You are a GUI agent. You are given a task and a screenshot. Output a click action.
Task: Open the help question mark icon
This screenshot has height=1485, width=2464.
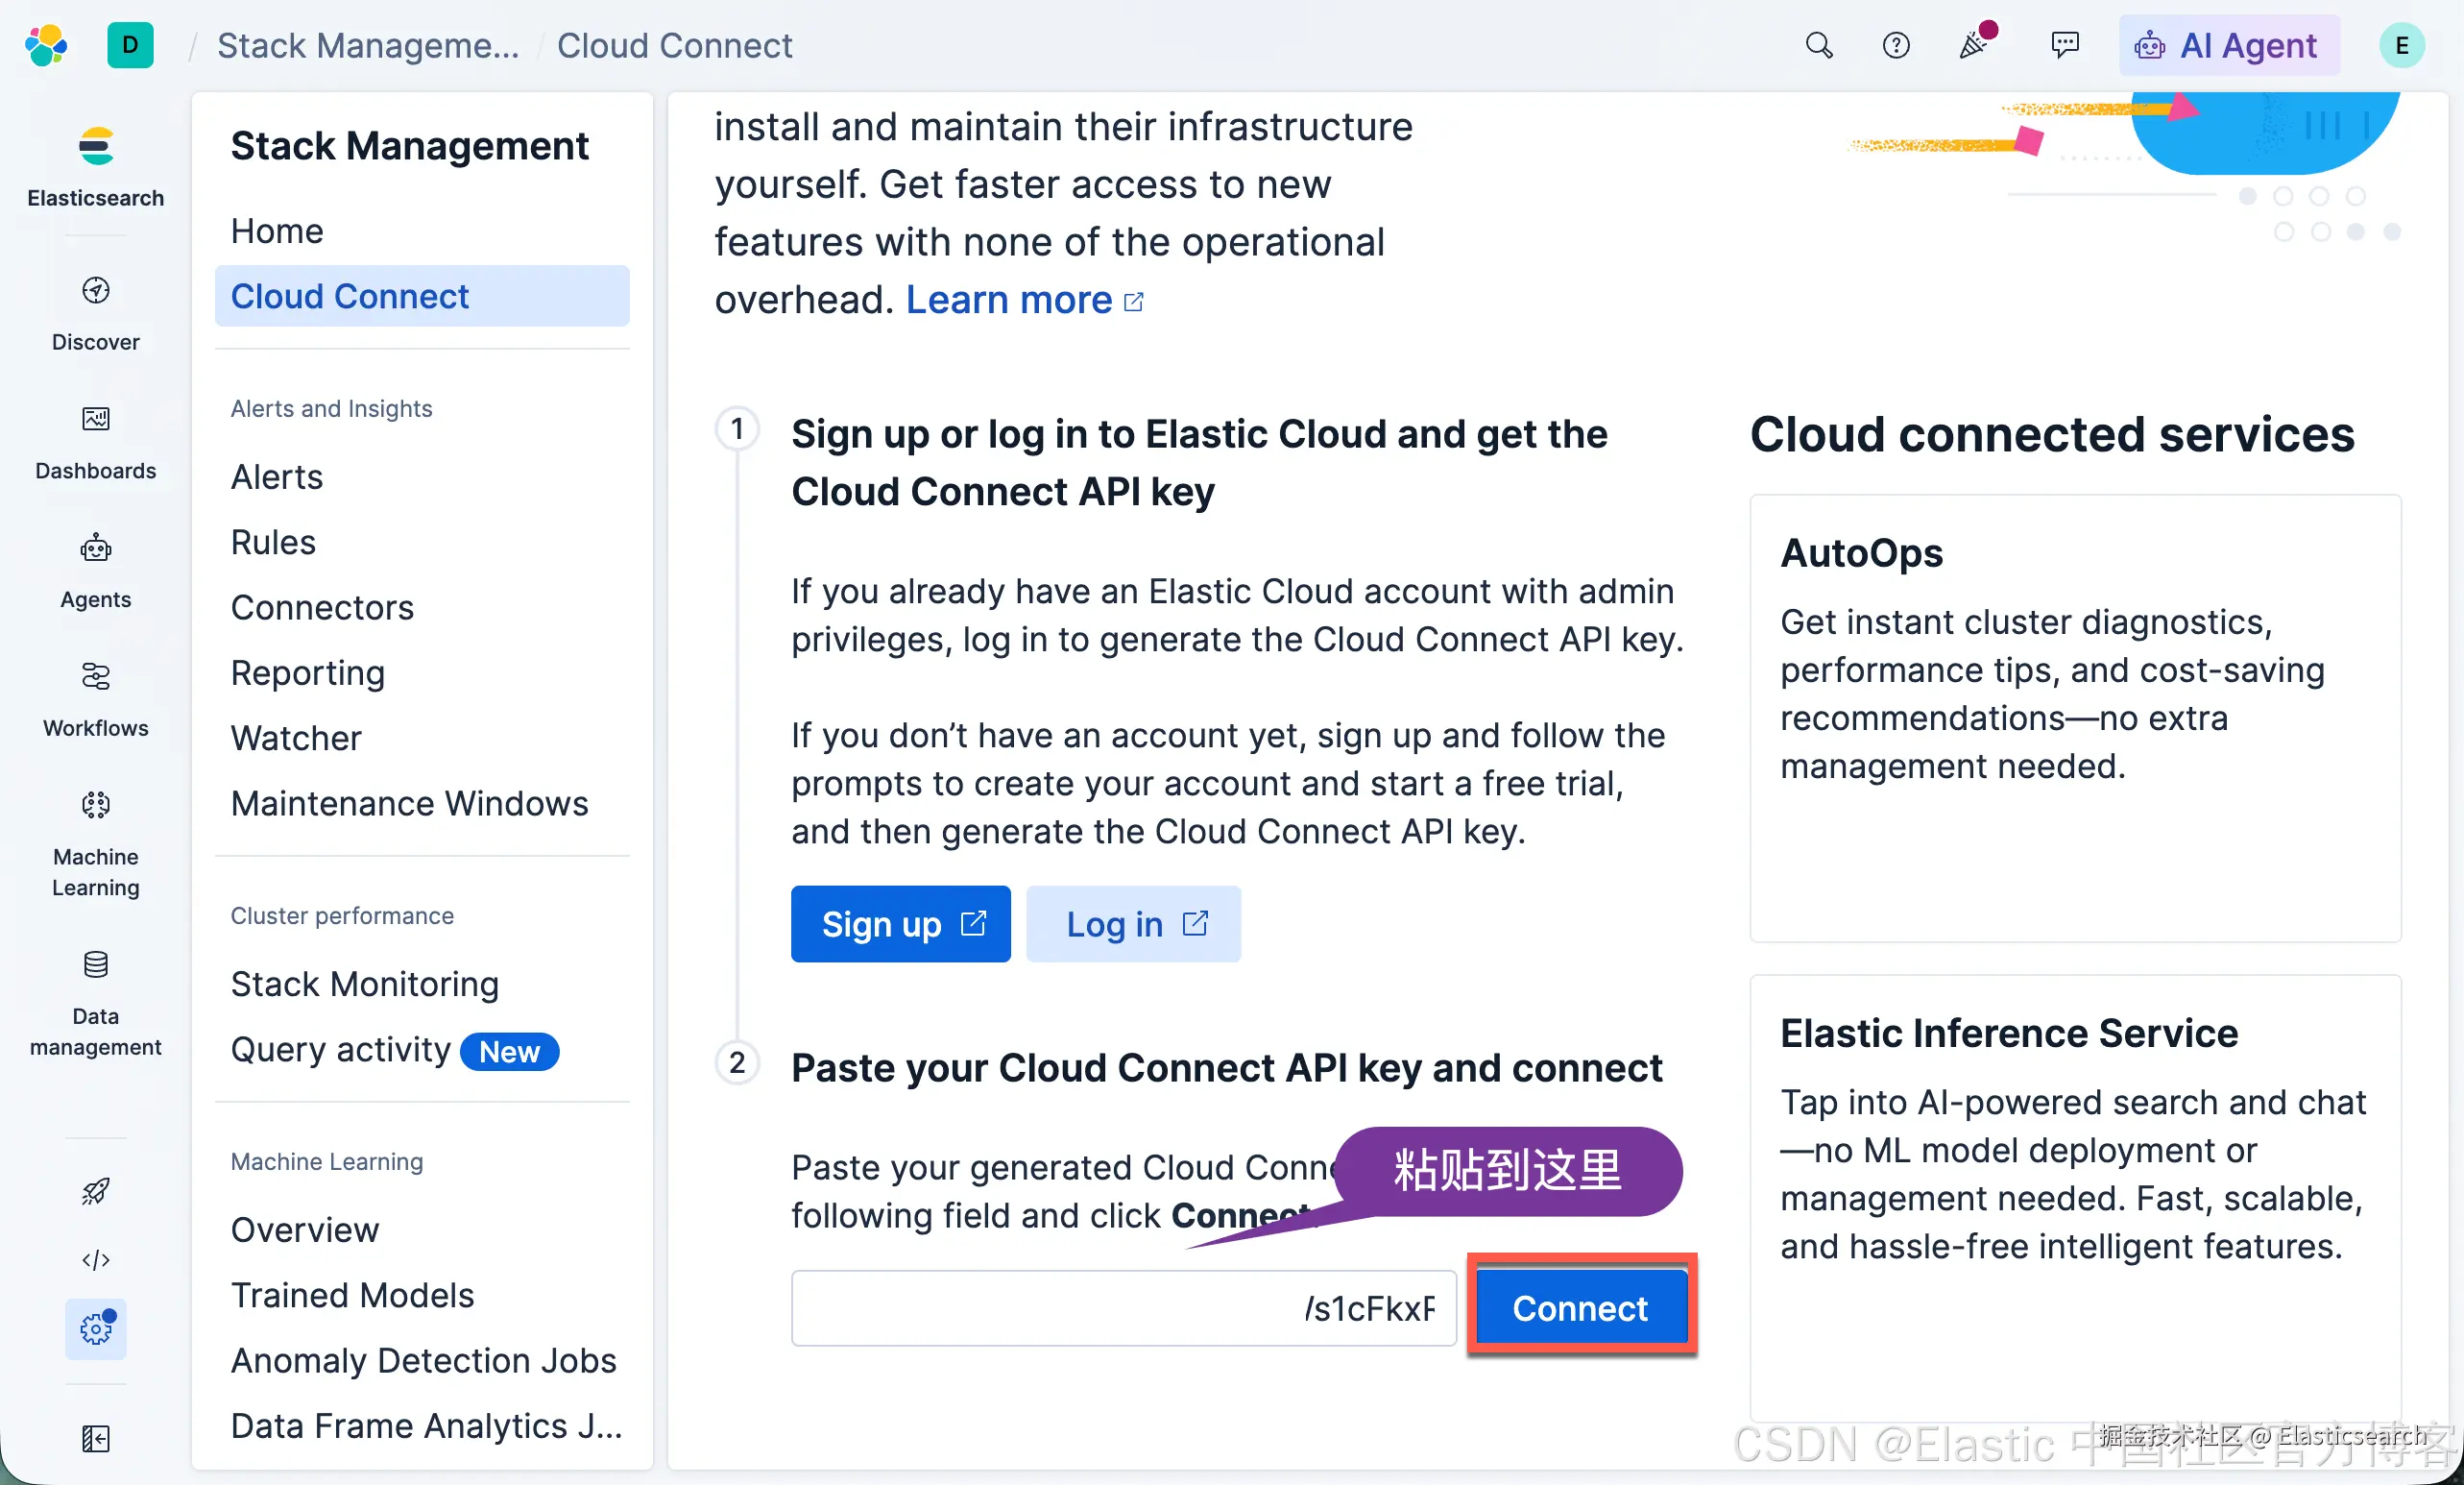coord(1895,45)
